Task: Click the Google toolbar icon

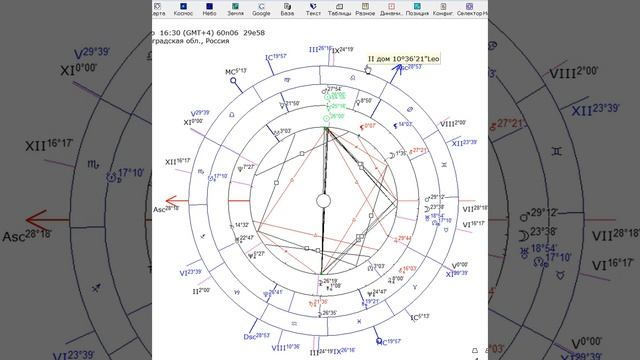Action: point(261,9)
